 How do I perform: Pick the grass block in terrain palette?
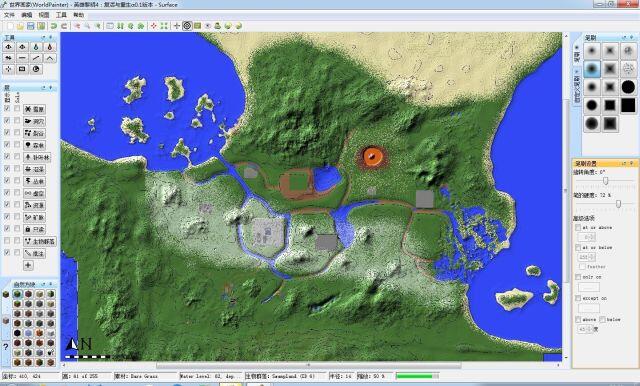point(17,294)
